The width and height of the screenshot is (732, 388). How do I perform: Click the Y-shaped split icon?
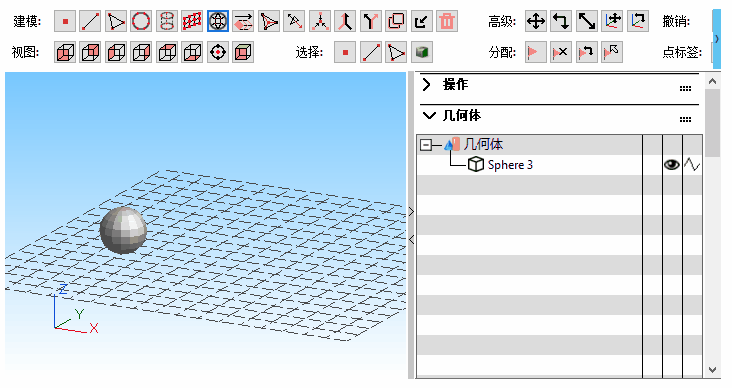tap(371, 21)
